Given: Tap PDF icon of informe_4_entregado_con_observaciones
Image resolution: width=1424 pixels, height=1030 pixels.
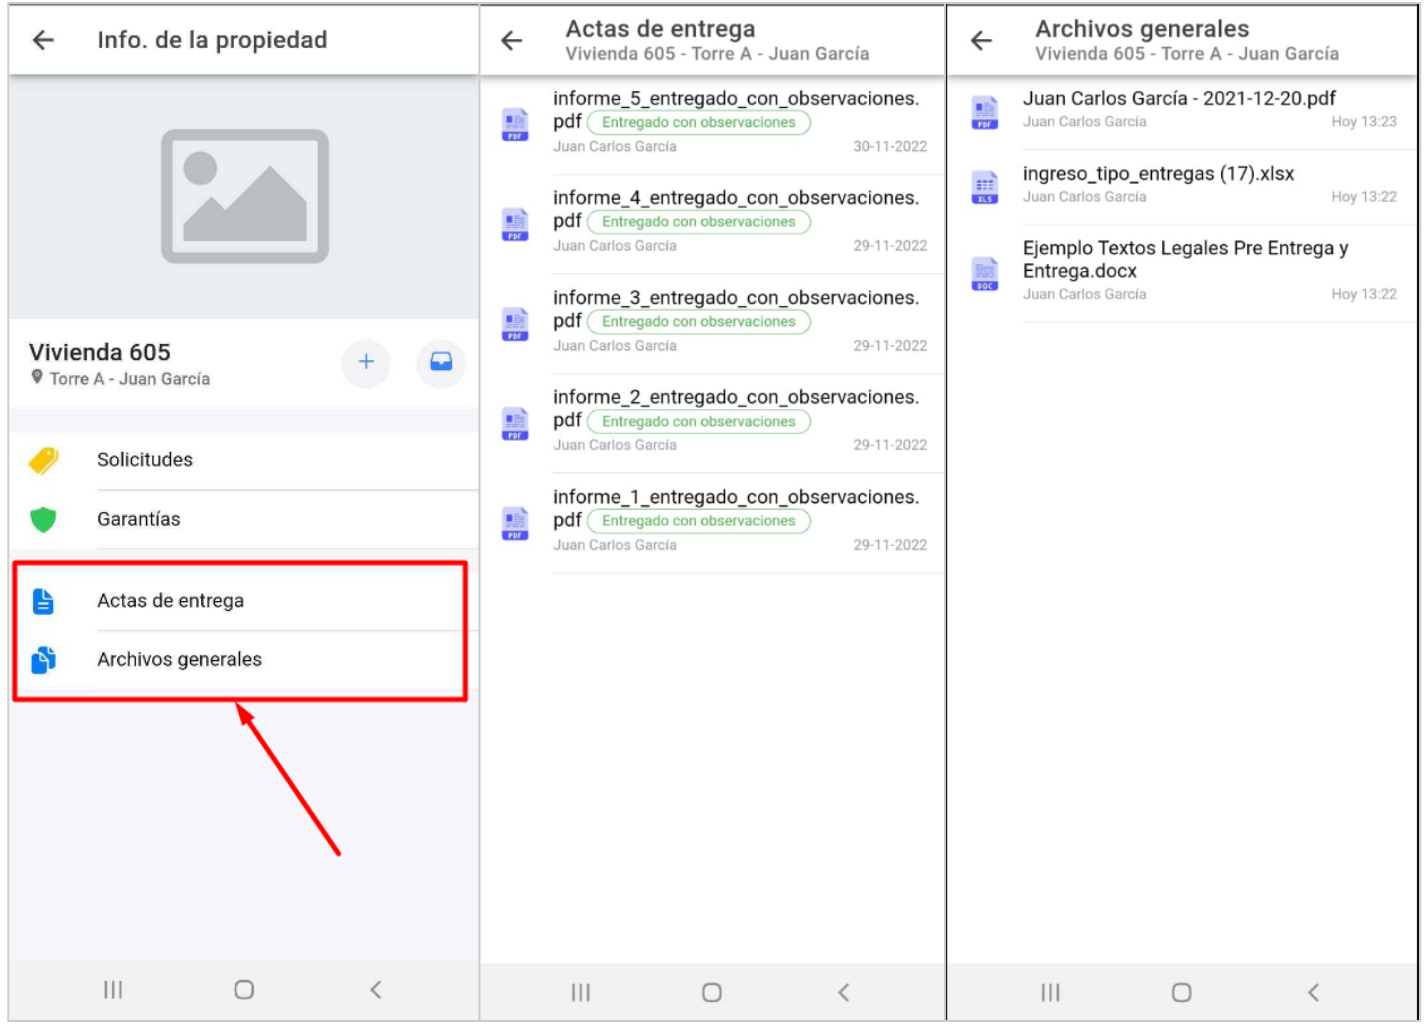Looking at the screenshot, I should point(515,224).
